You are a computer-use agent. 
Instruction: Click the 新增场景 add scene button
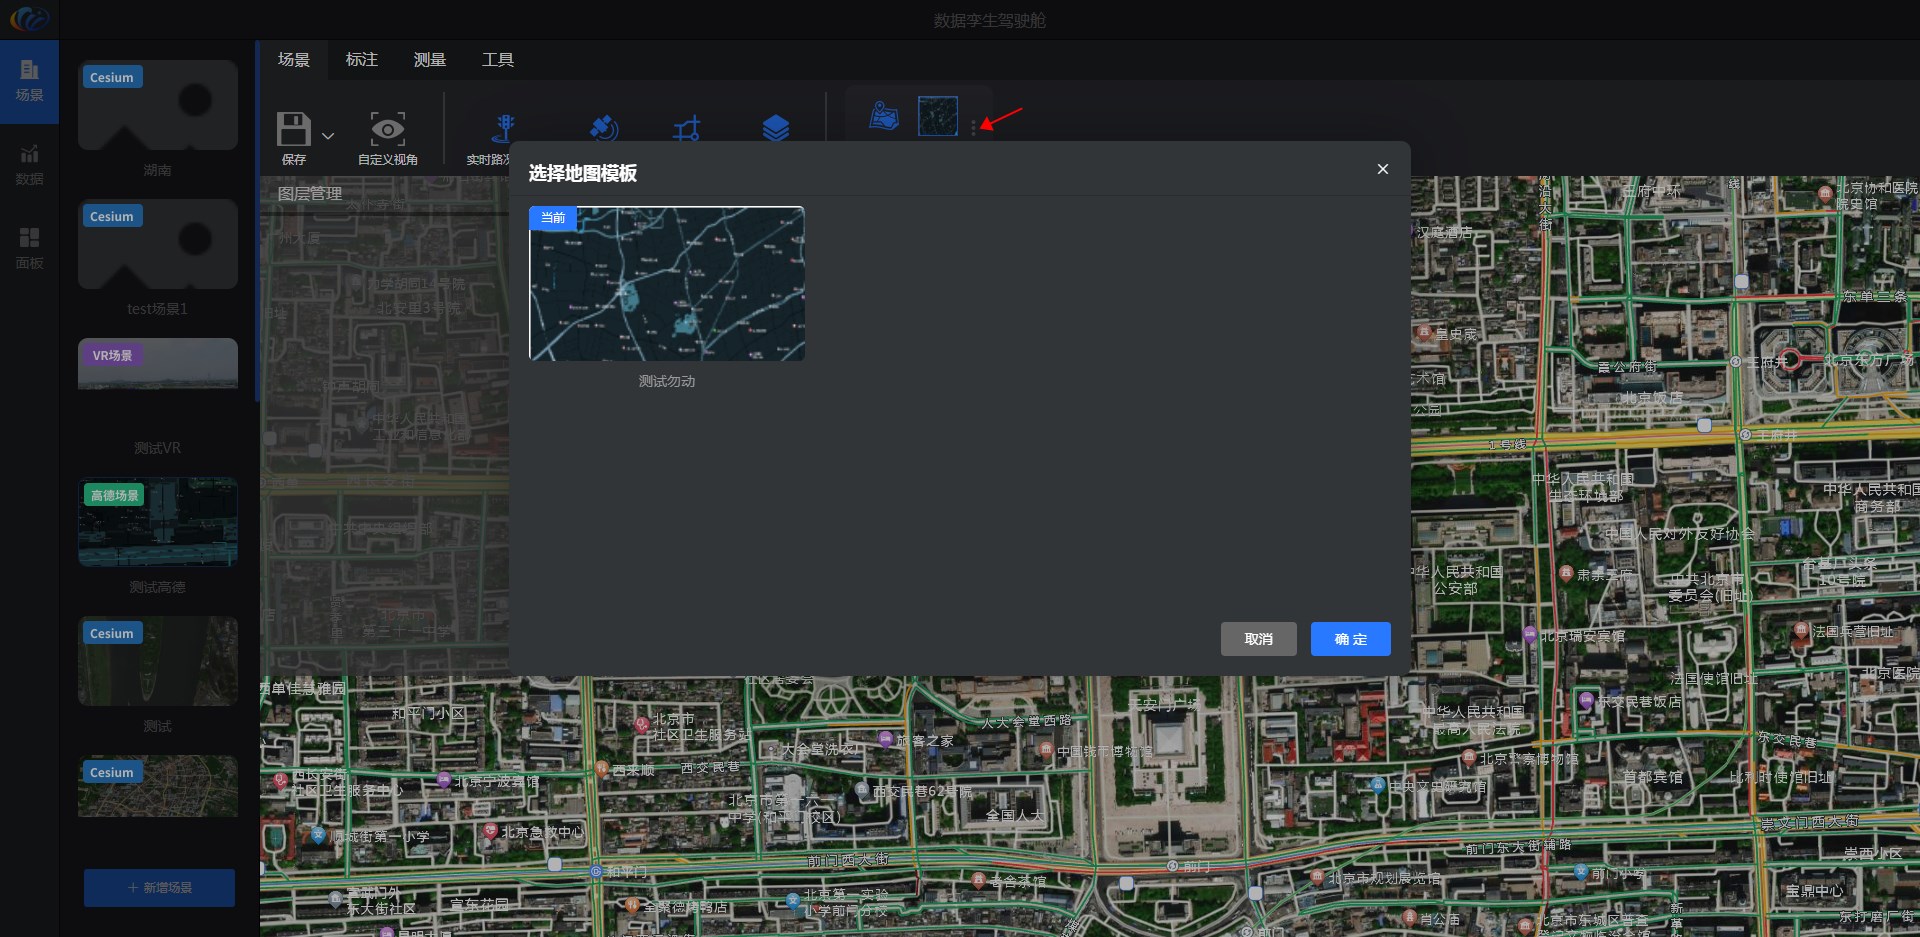point(159,887)
